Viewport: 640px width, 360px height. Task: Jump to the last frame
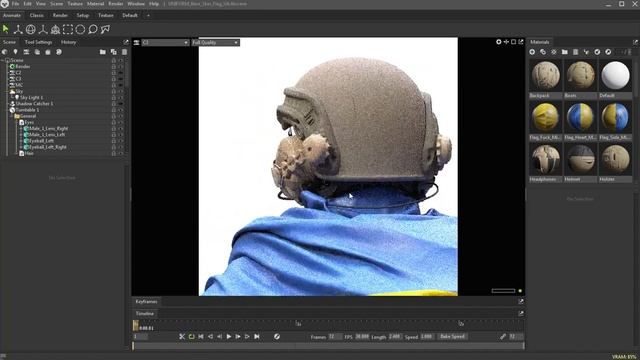(257, 336)
